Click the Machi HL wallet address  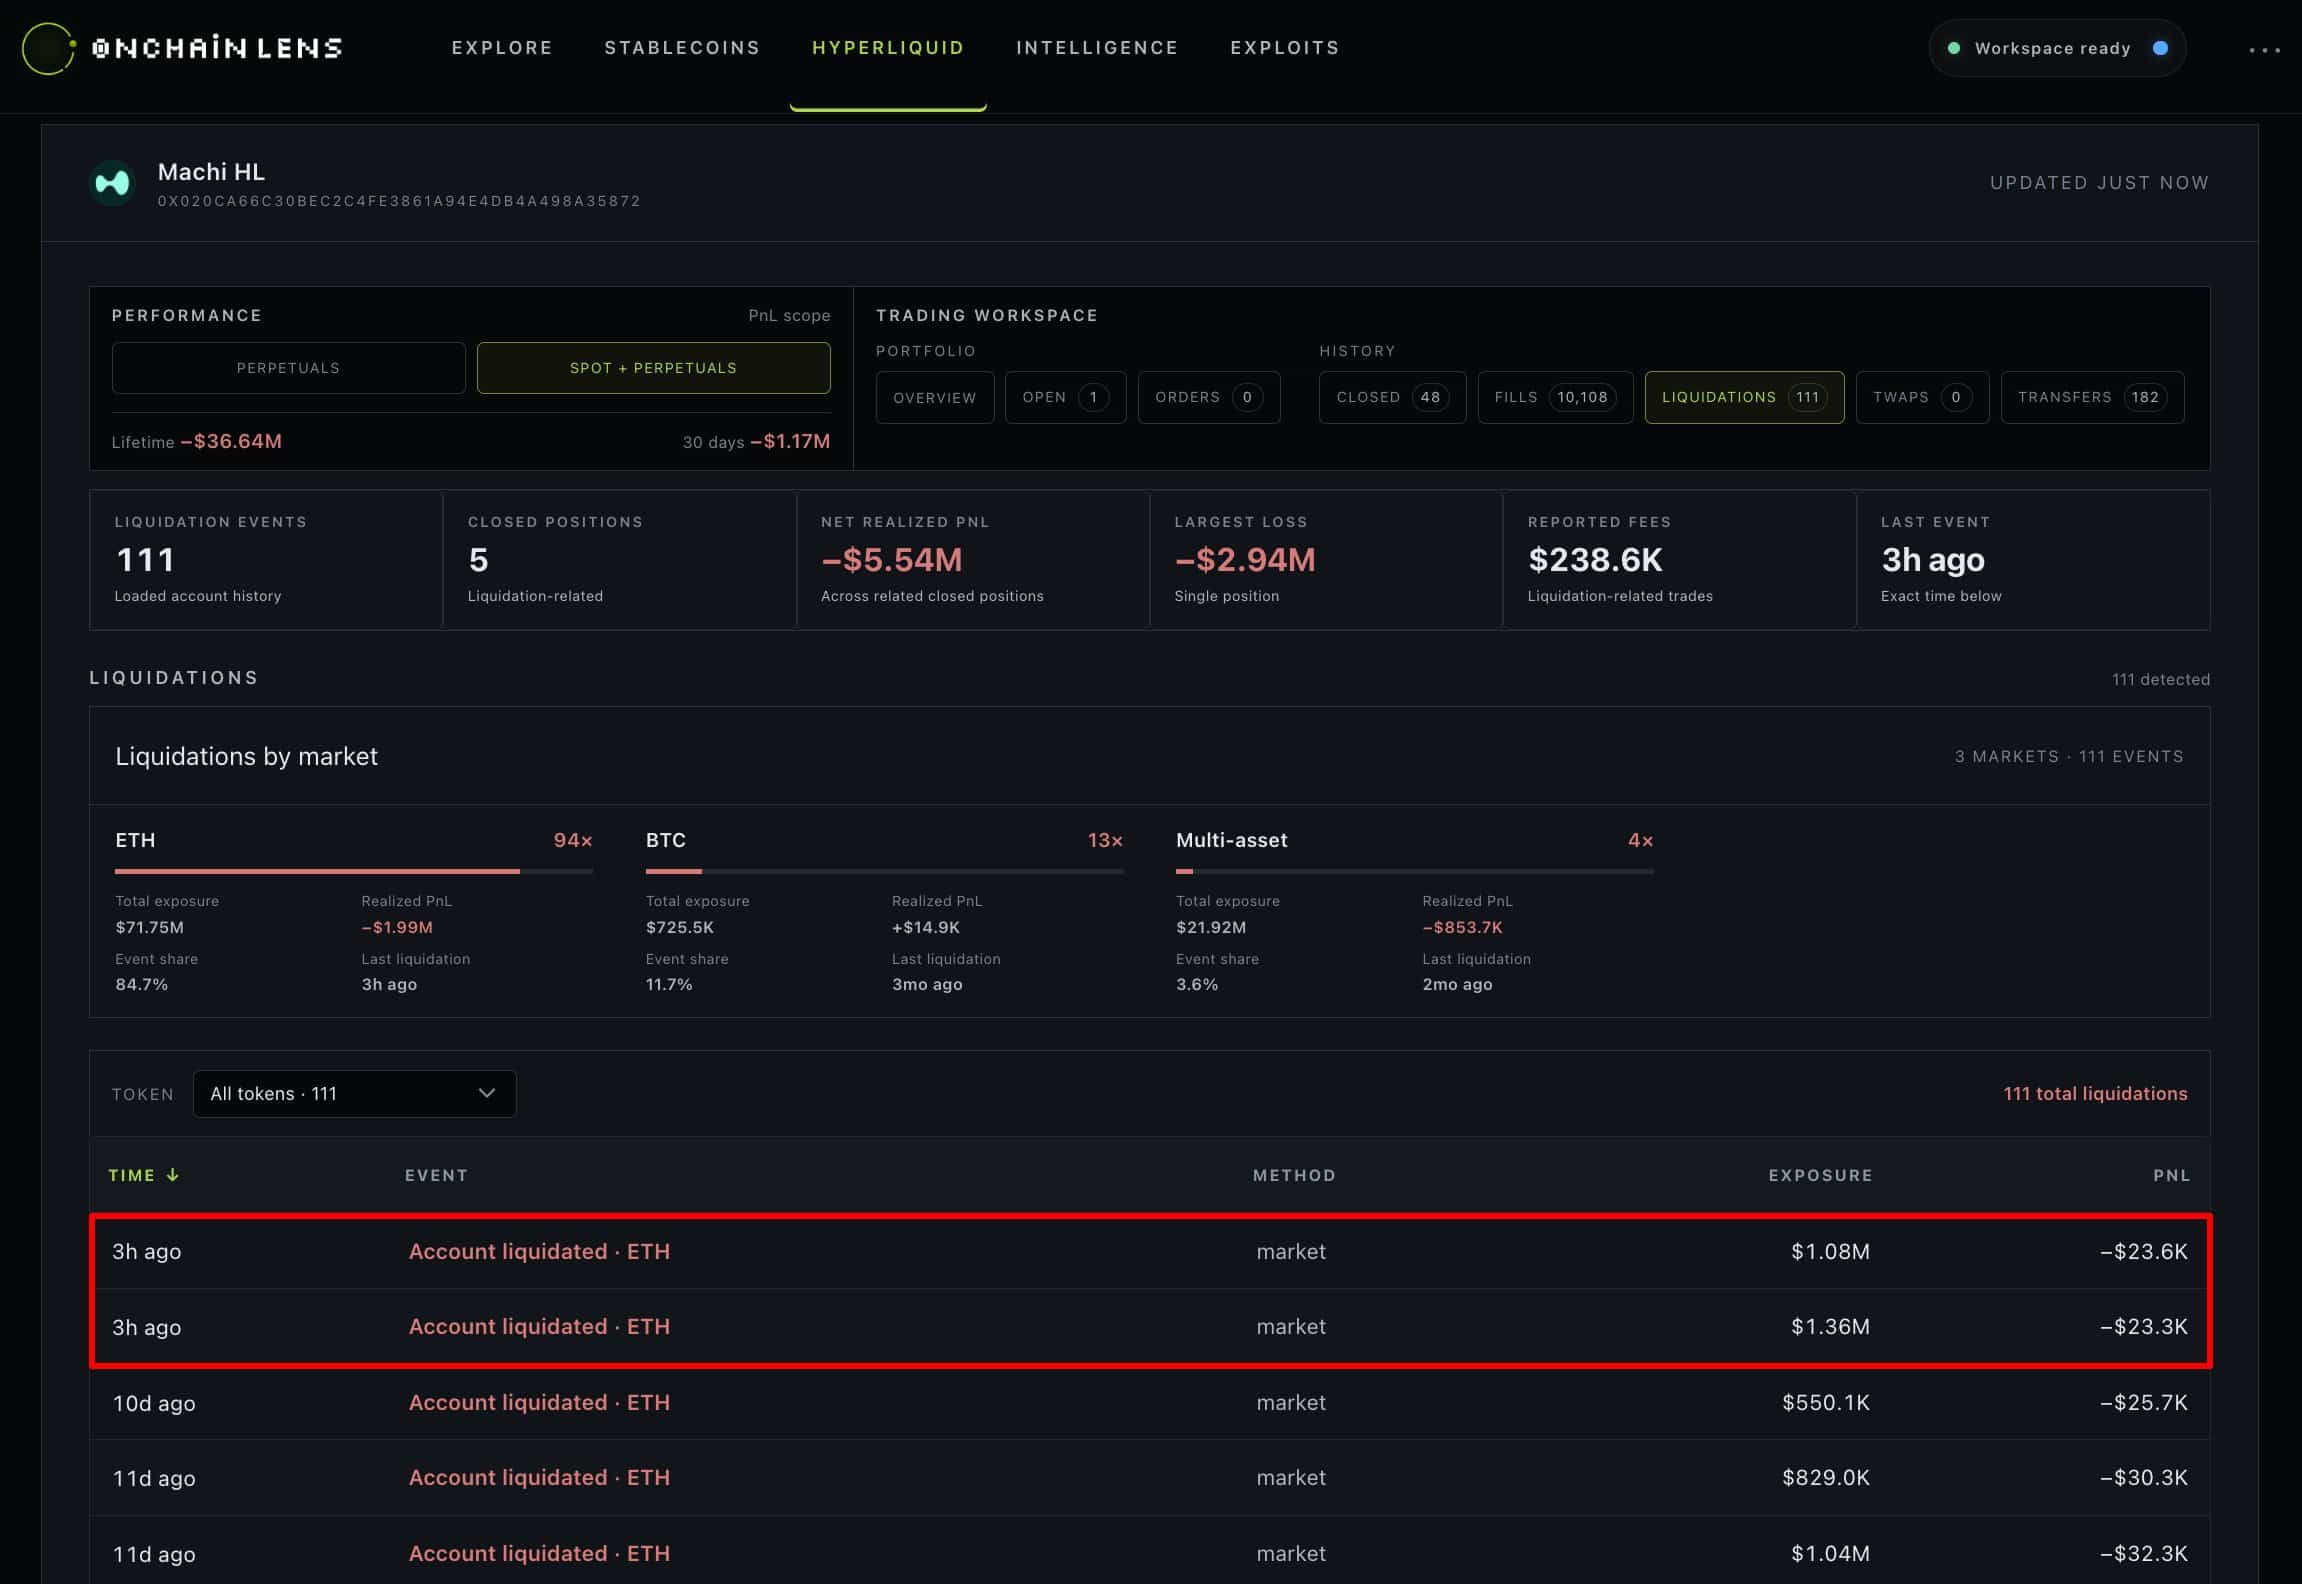pos(399,201)
